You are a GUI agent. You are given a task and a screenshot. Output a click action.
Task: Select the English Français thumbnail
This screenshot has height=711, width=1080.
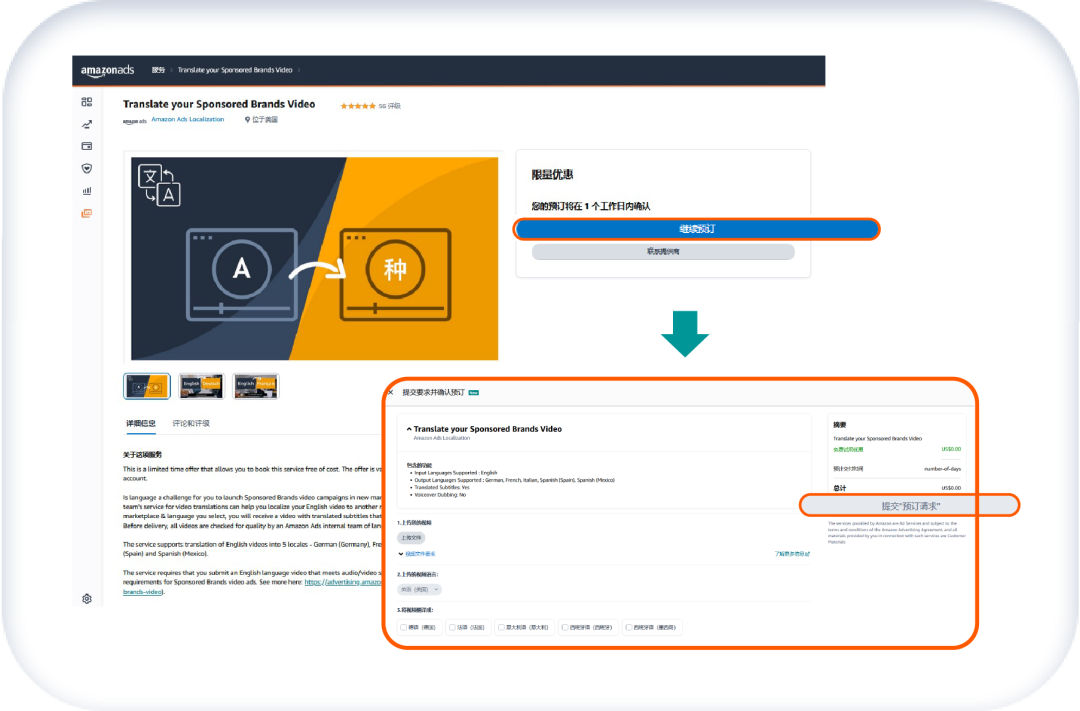256,387
